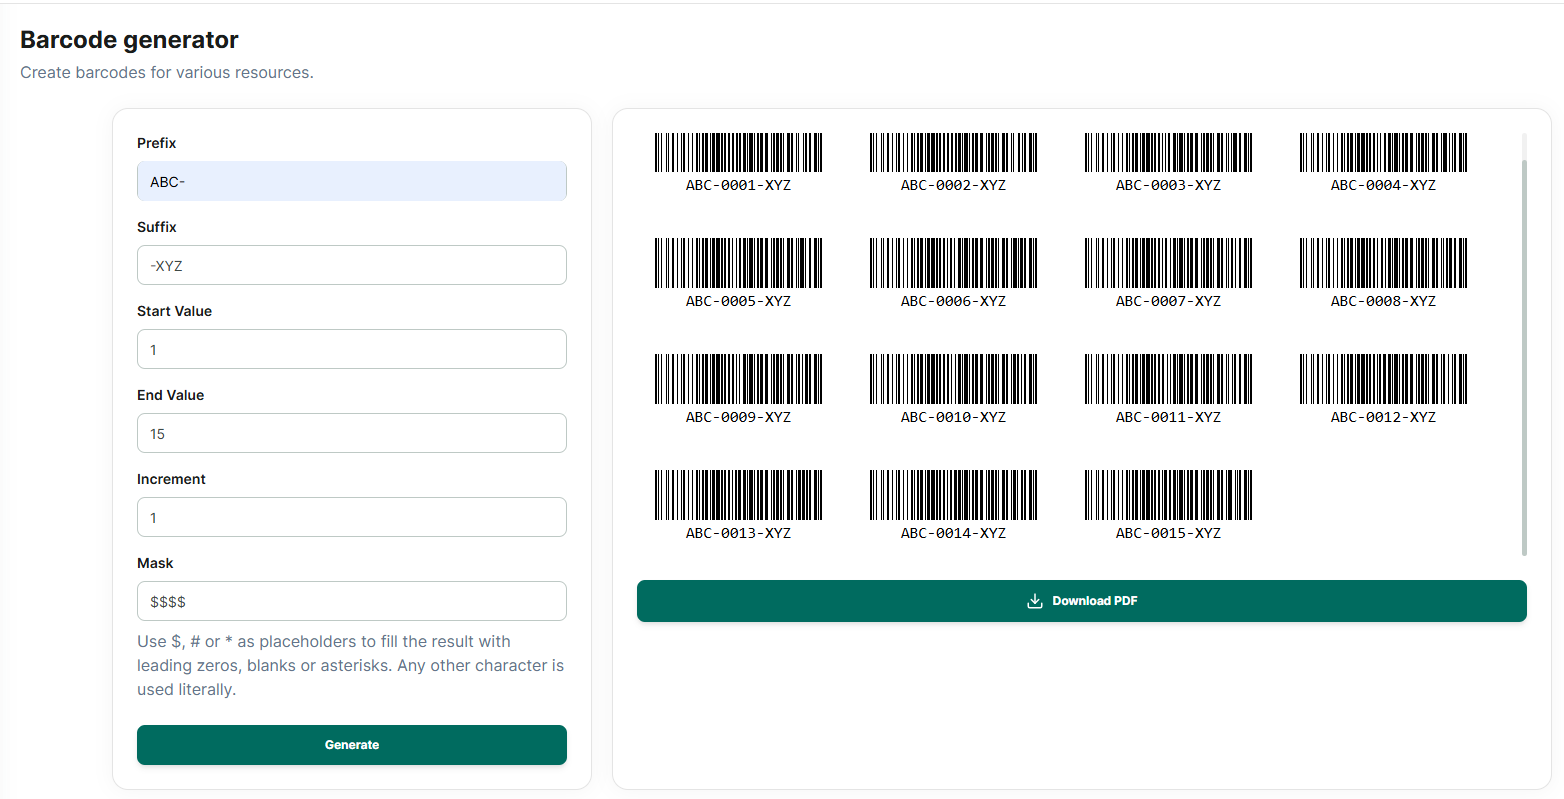Click the Barcode generator heading
The height and width of the screenshot is (799, 1564).
(x=129, y=40)
